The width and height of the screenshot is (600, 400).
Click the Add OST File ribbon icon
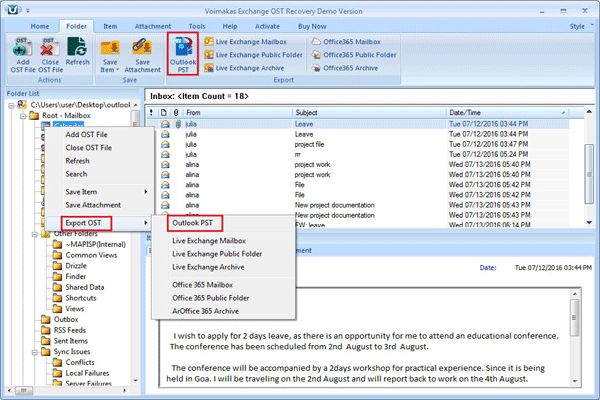pyautogui.click(x=23, y=55)
